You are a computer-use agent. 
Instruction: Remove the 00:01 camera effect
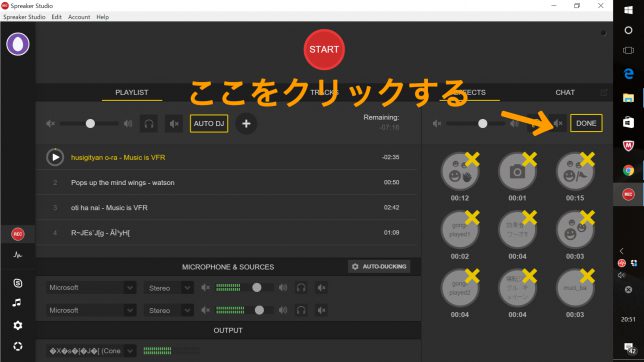(529, 159)
